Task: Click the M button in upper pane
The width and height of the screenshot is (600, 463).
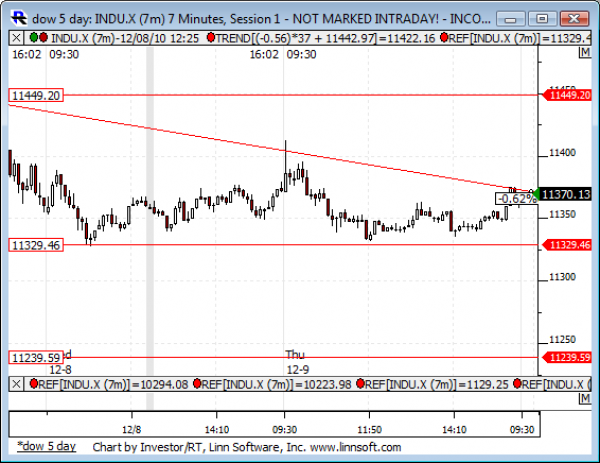Action: coord(585,52)
